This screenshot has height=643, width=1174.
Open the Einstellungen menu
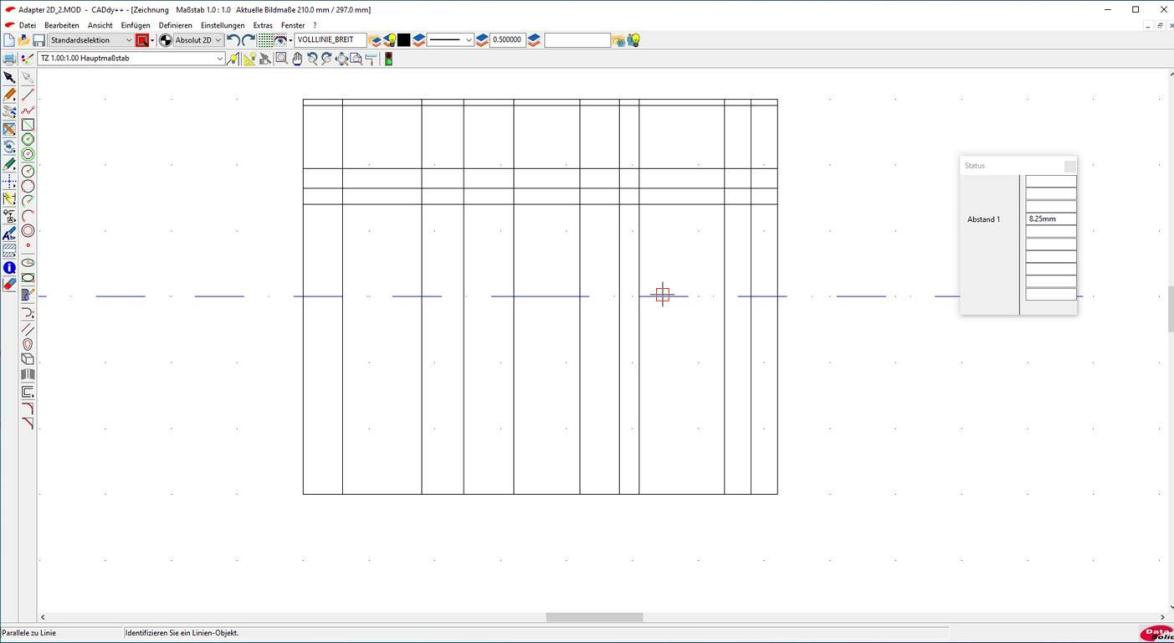tap(222, 25)
